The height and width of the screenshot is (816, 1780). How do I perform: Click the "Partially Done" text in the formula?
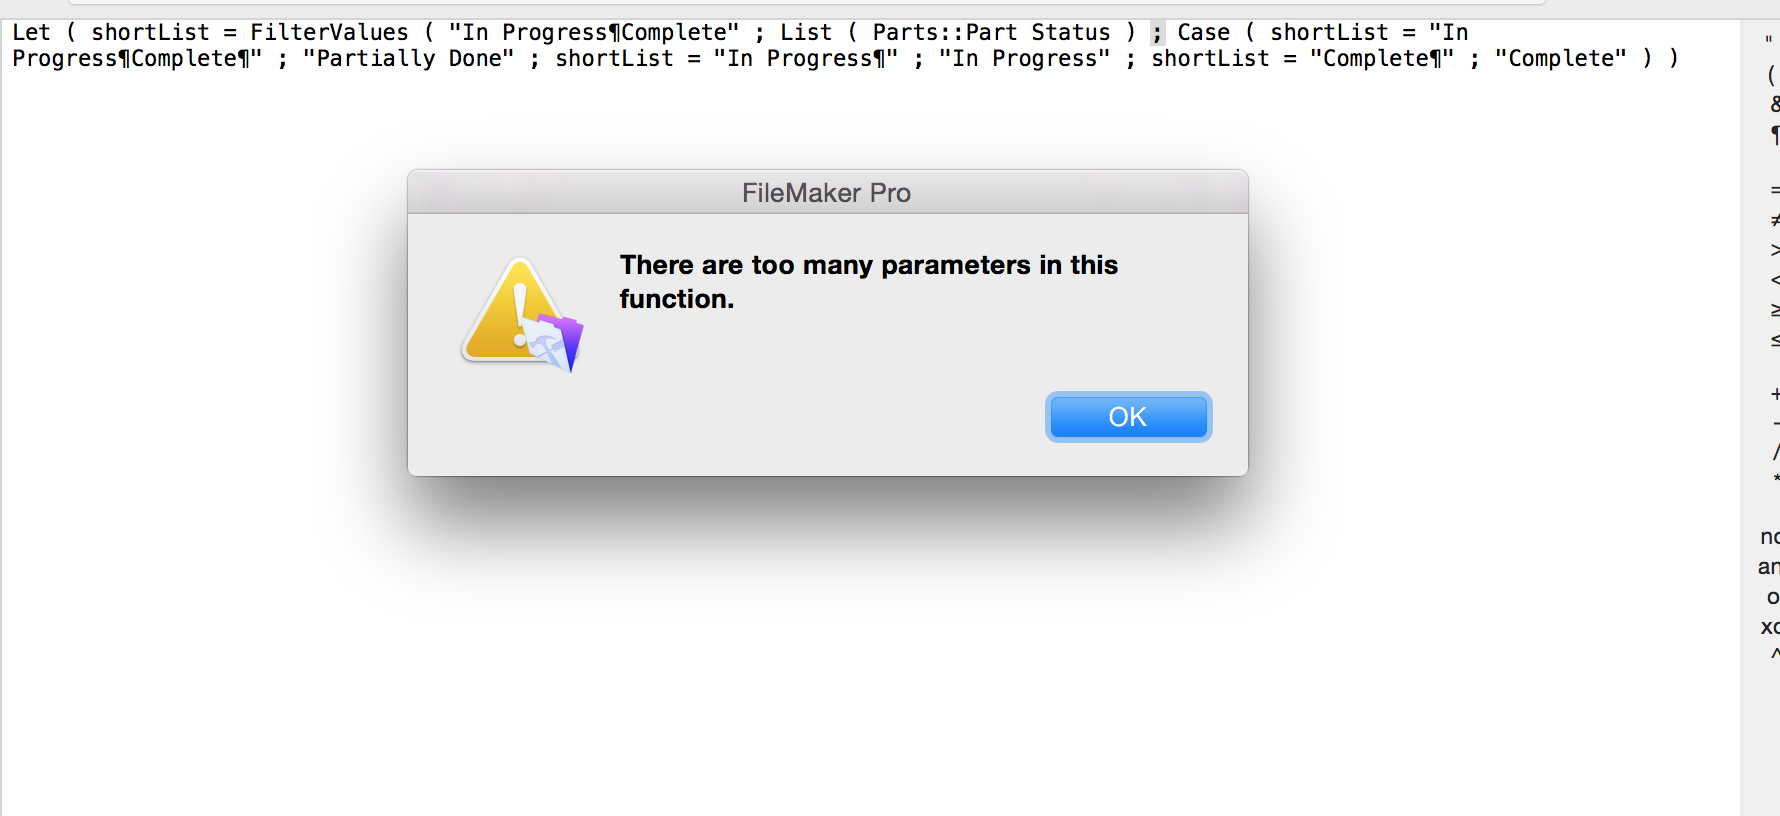[409, 59]
